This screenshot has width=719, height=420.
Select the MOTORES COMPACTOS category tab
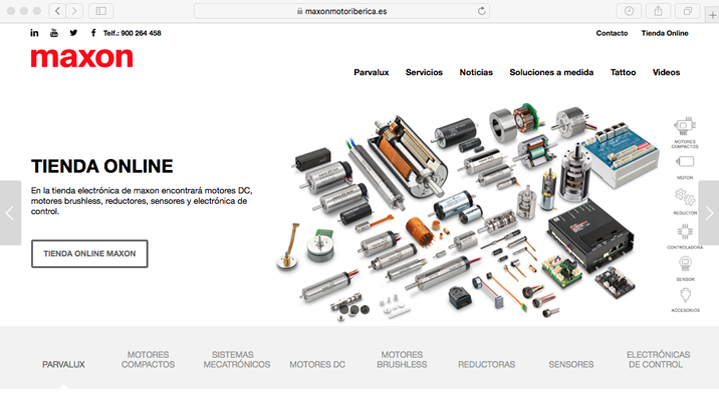[x=148, y=359]
